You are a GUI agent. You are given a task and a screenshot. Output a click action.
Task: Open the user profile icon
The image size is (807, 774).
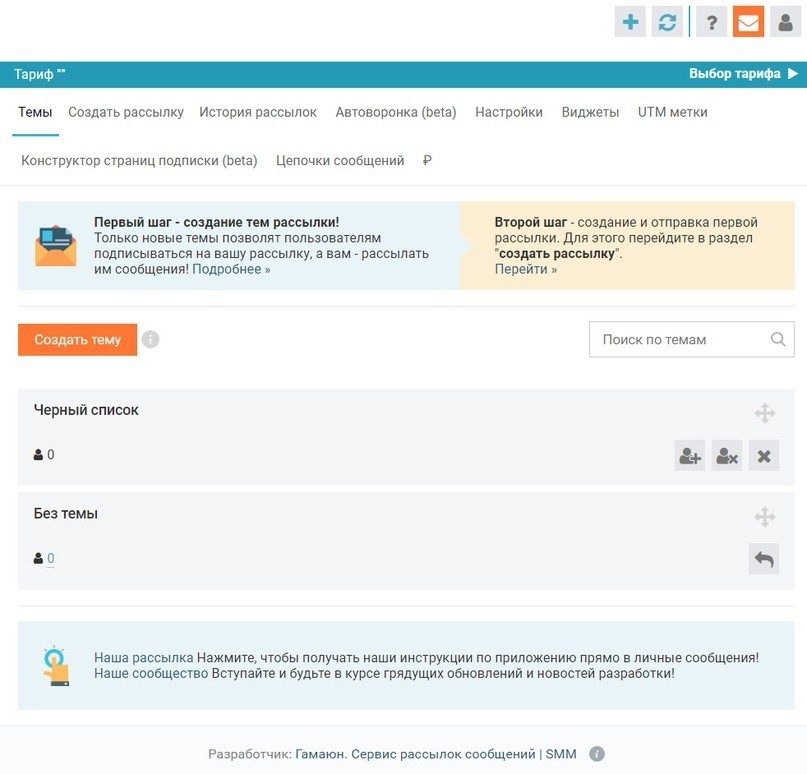[x=785, y=22]
